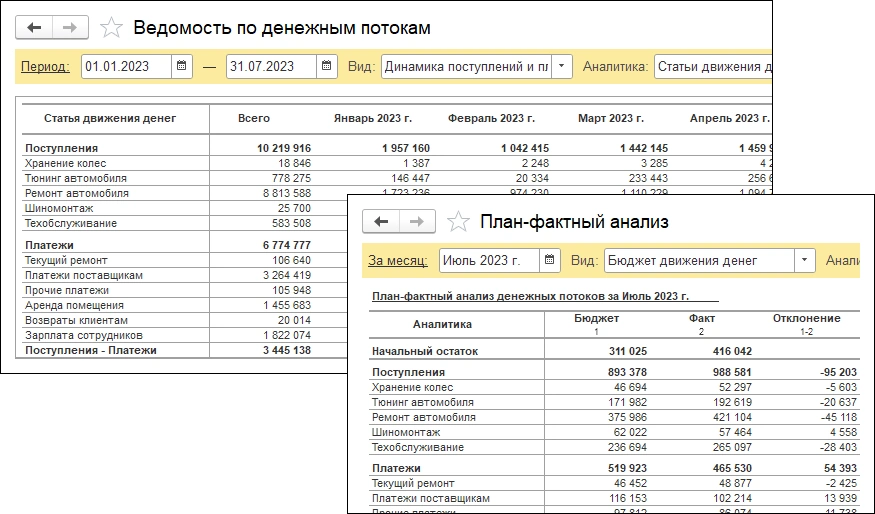Open Вид dropdown Бюджет движения денег
The height and width of the screenshot is (514, 875).
[x=804, y=261]
